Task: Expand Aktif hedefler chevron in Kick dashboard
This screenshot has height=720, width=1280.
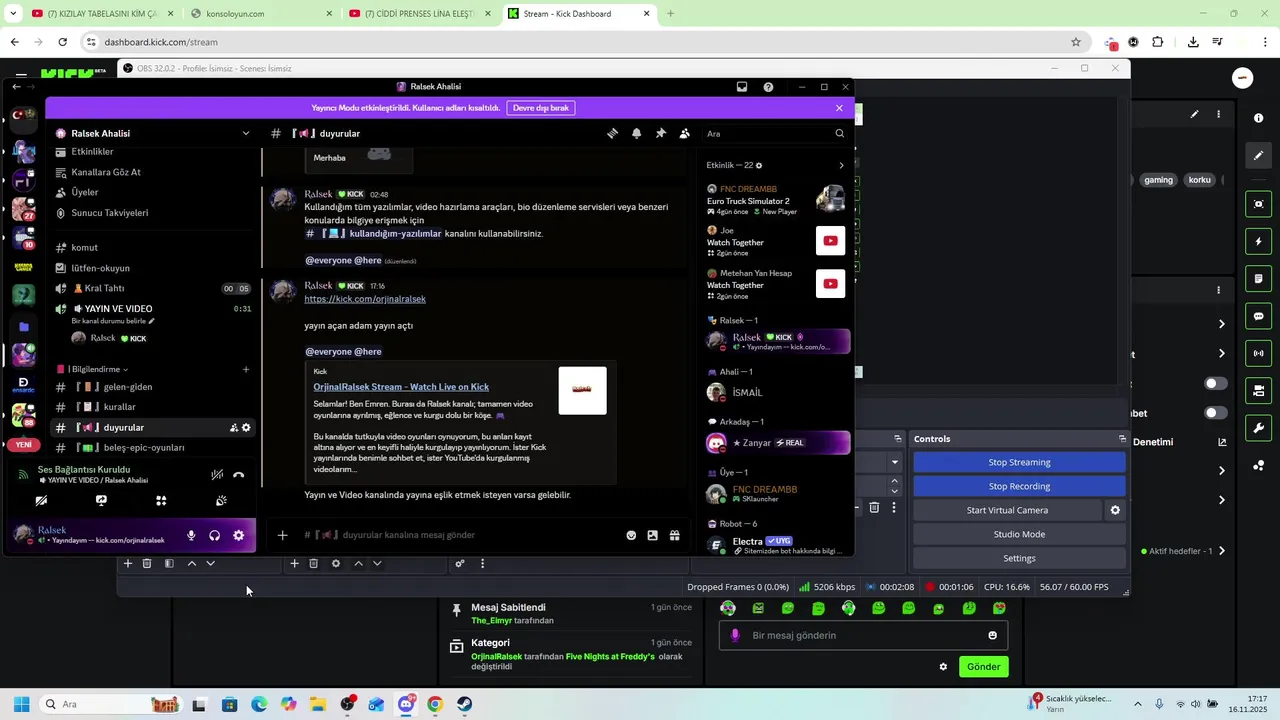Action: coord(1221,551)
